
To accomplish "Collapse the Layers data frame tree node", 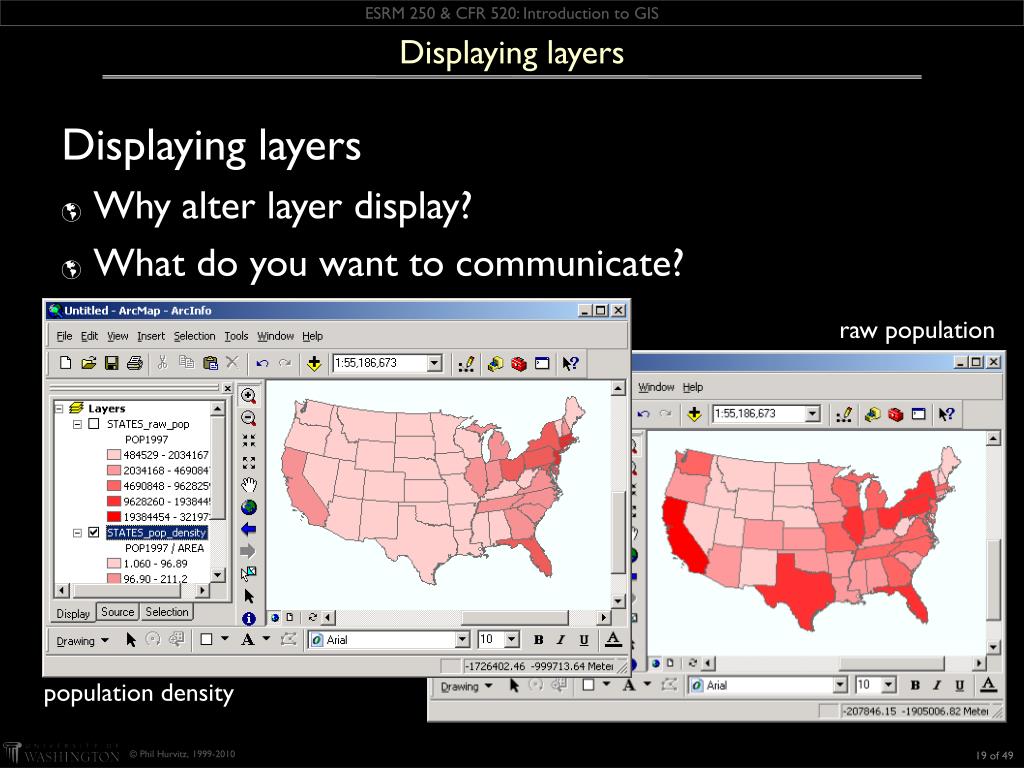I will click(59, 408).
